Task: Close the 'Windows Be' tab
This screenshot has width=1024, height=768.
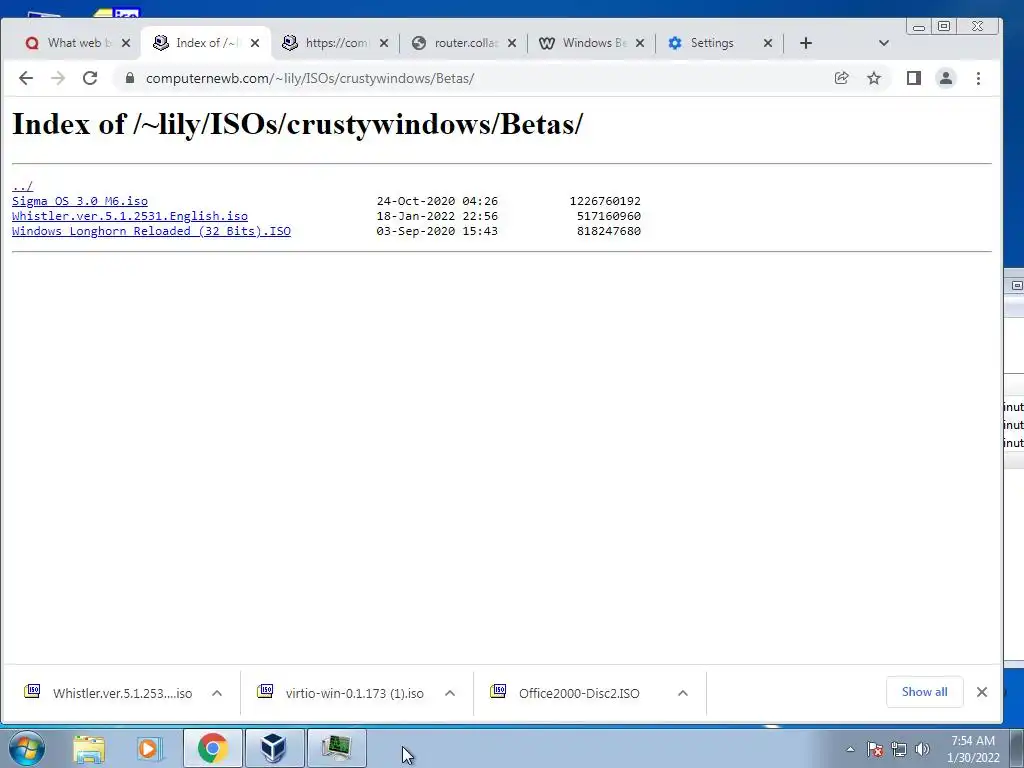Action: (640, 43)
